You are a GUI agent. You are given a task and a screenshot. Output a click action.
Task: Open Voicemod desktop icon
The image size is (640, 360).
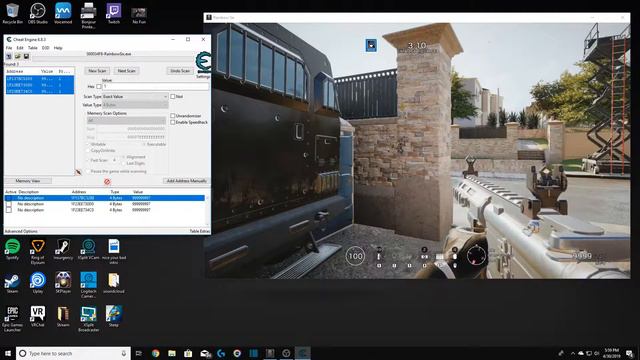point(63,13)
